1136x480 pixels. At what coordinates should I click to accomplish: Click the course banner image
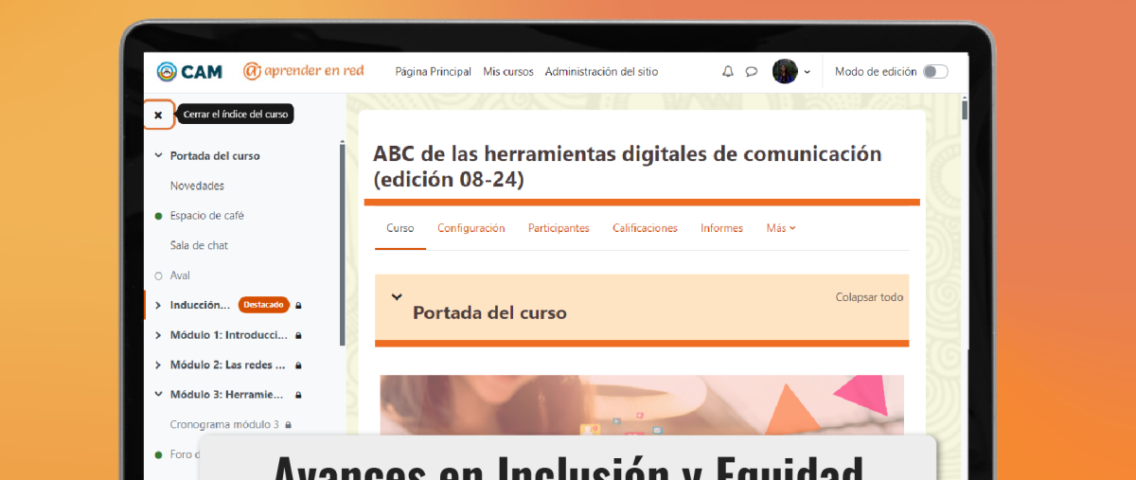641,405
